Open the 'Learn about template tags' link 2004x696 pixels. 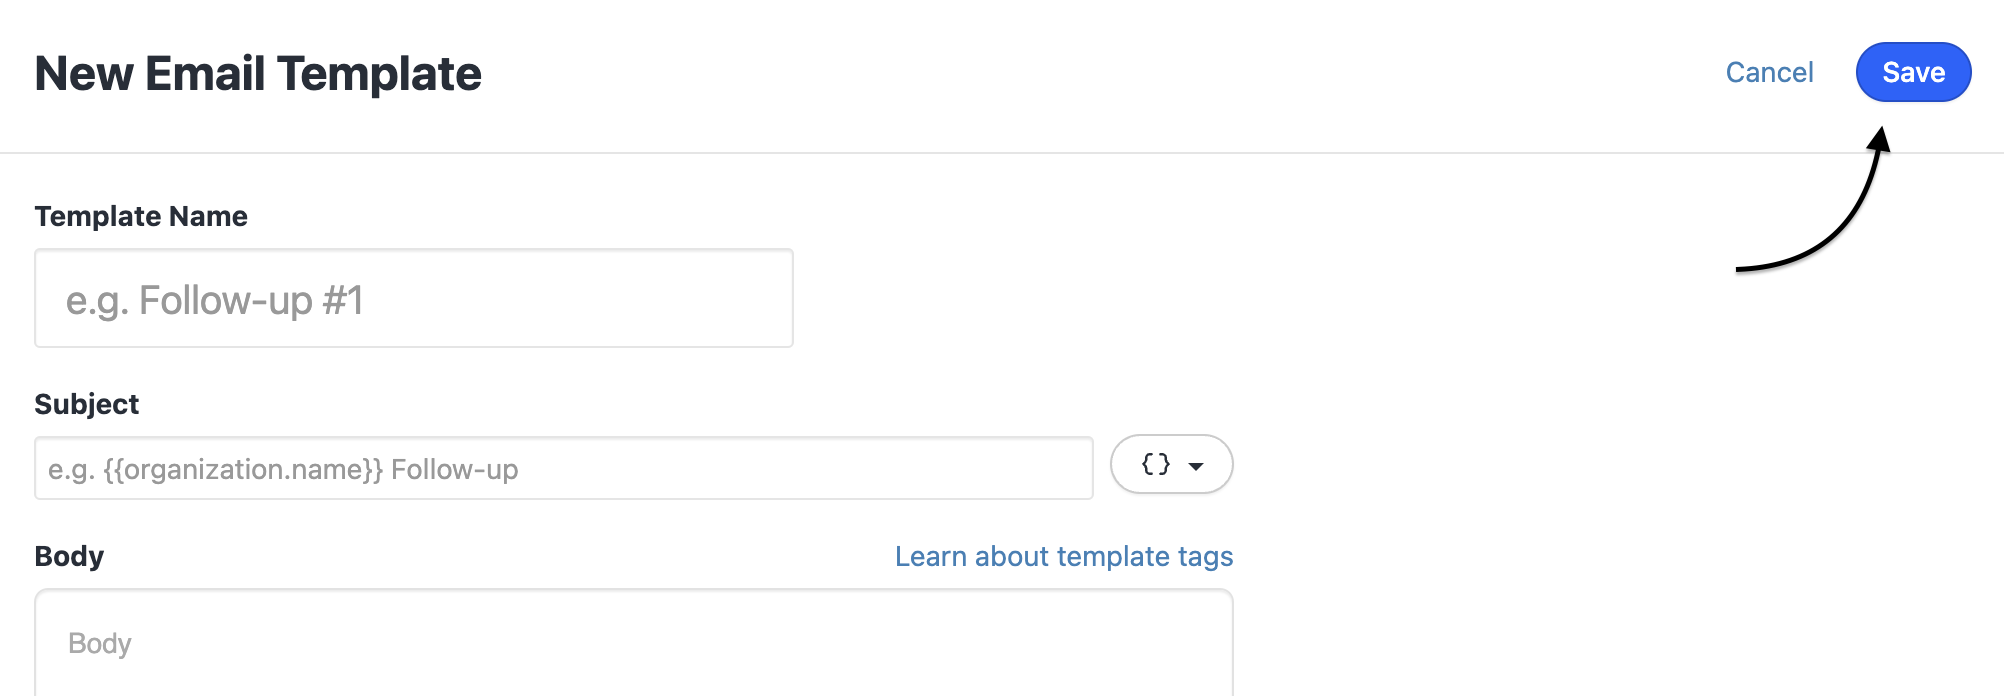[x=1064, y=556]
